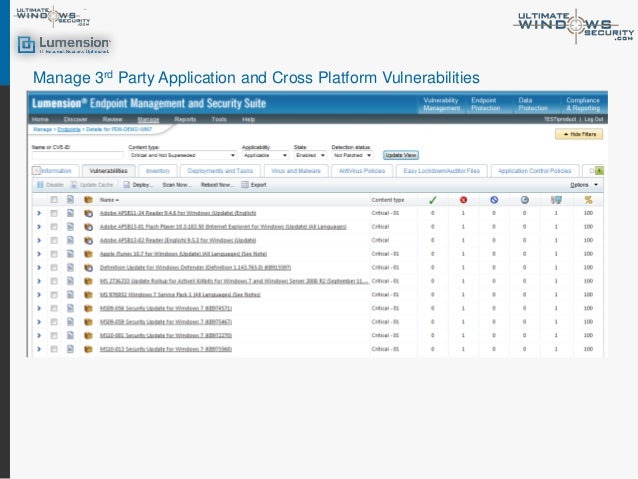Click the package icon for MS10-001 row
The height and width of the screenshot is (479, 638).
(x=88, y=336)
